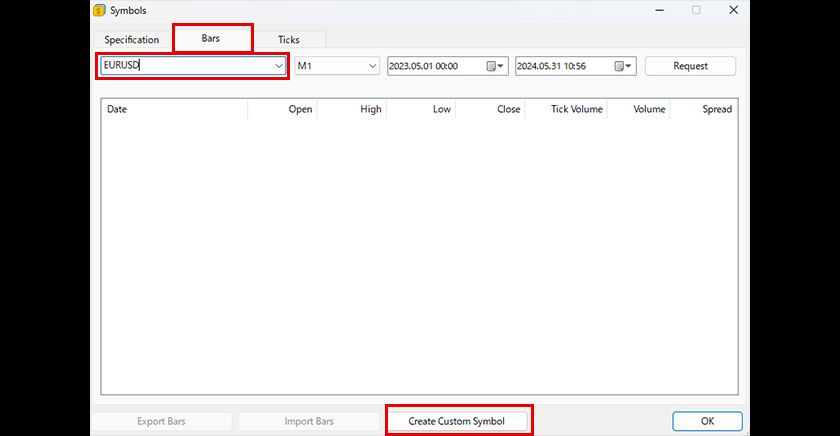
Task: Open the end date calendar picker icon
Action: 622,66
